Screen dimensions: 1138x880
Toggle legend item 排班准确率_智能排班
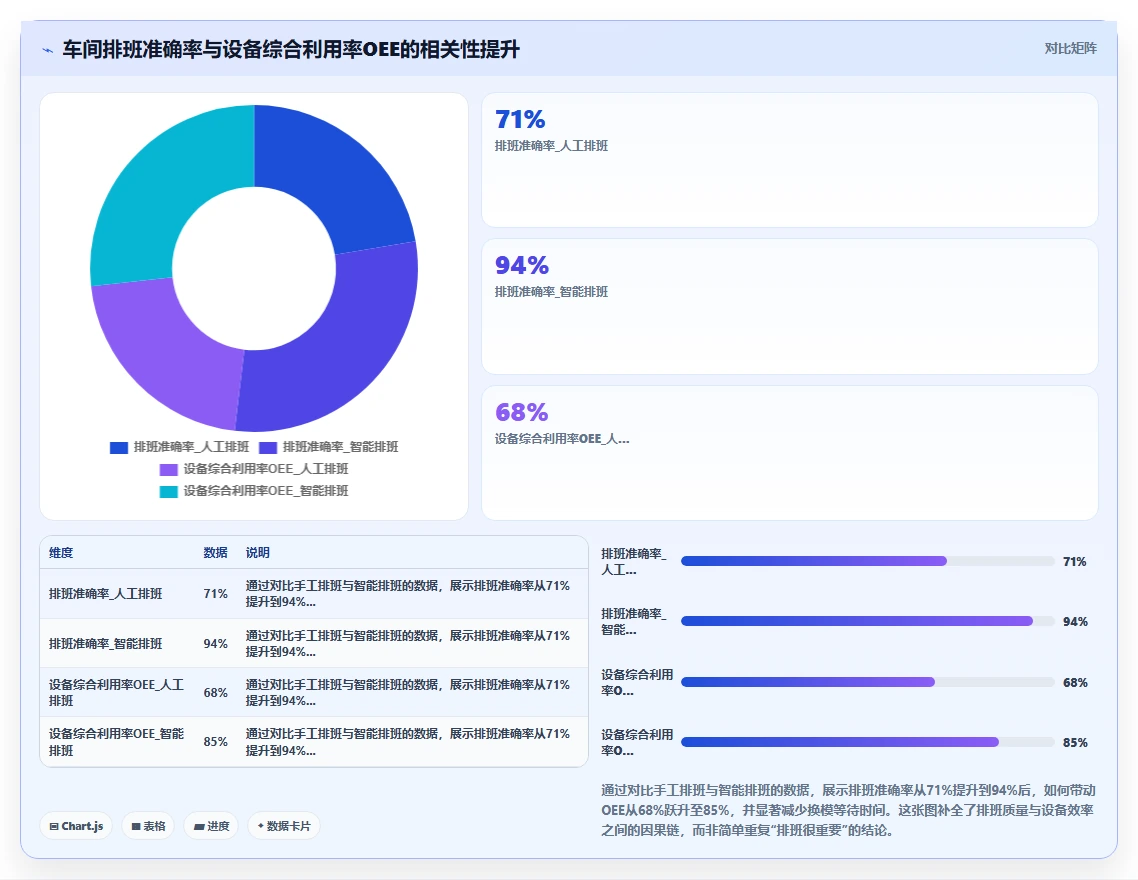[x=329, y=447]
